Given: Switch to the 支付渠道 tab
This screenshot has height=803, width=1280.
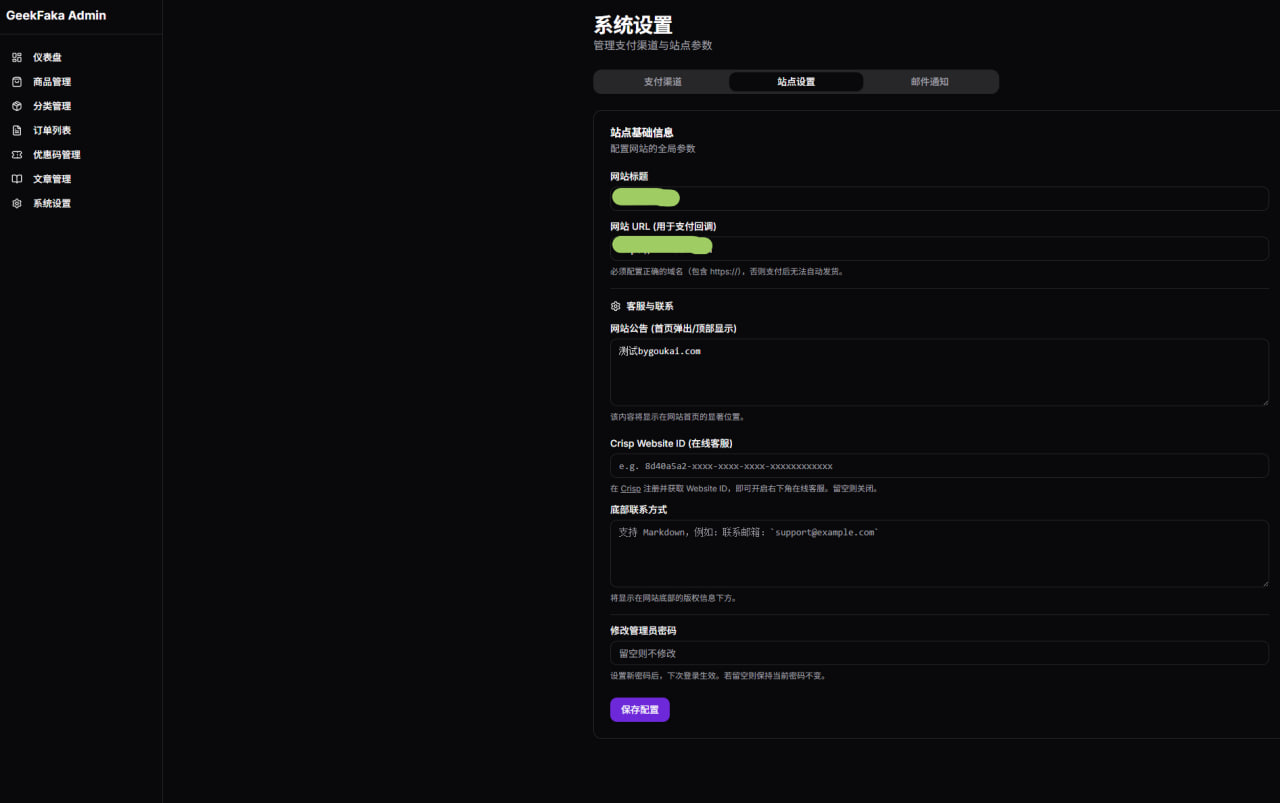Looking at the screenshot, I should coord(661,81).
